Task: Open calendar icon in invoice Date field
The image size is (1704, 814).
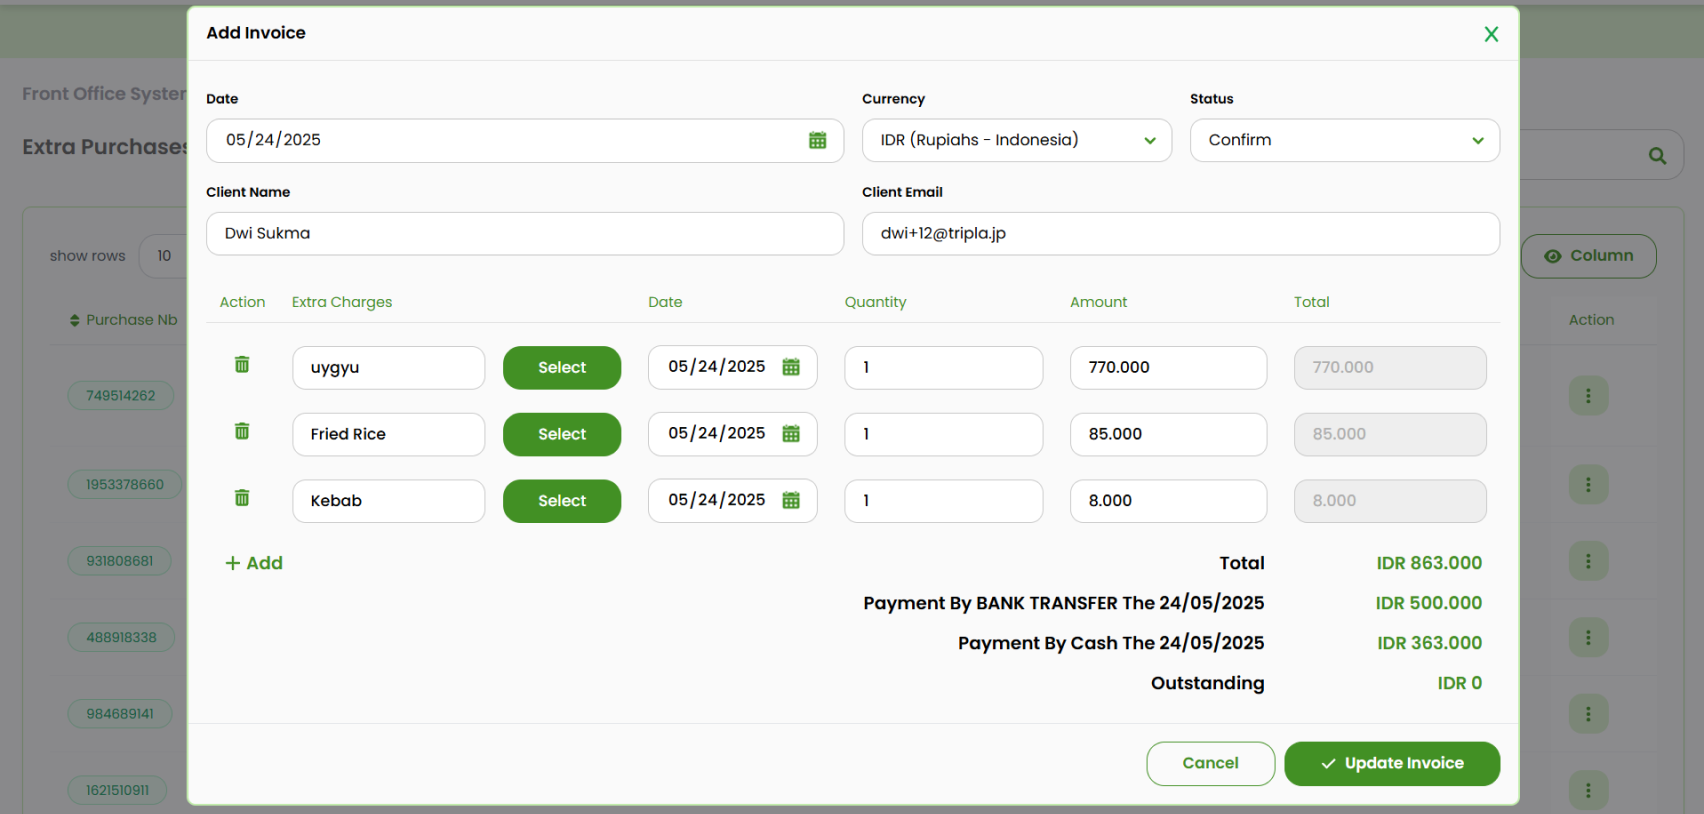Action: point(817,140)
